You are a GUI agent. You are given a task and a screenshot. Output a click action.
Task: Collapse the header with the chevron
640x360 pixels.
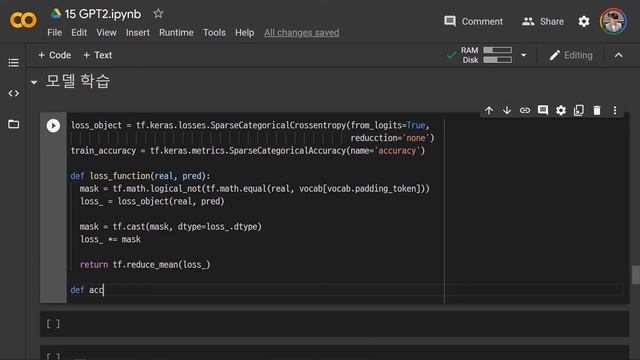click(x=618, y=55)
